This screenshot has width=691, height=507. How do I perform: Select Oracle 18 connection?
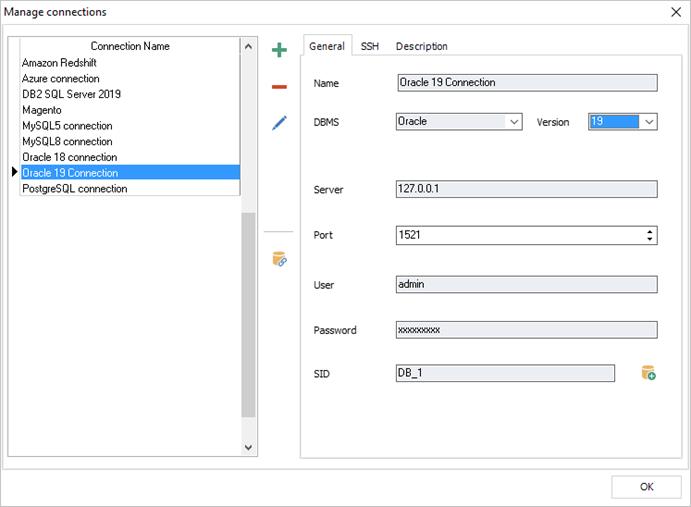pyautogui.click(x=130, y=157)
